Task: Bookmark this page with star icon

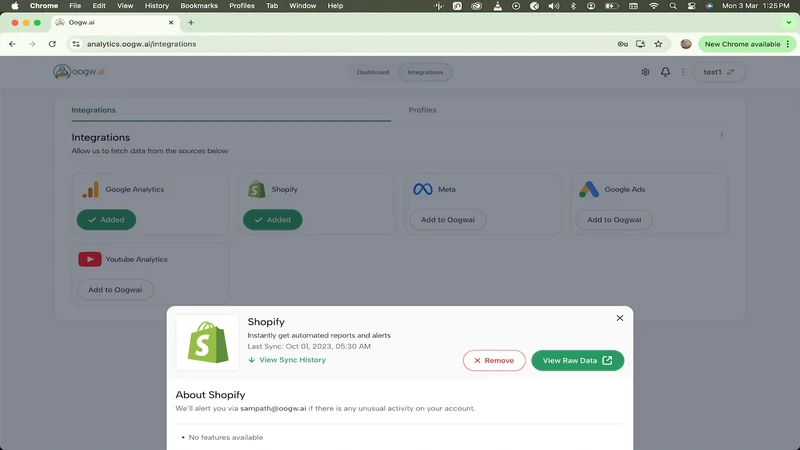Action: point(658,44)
